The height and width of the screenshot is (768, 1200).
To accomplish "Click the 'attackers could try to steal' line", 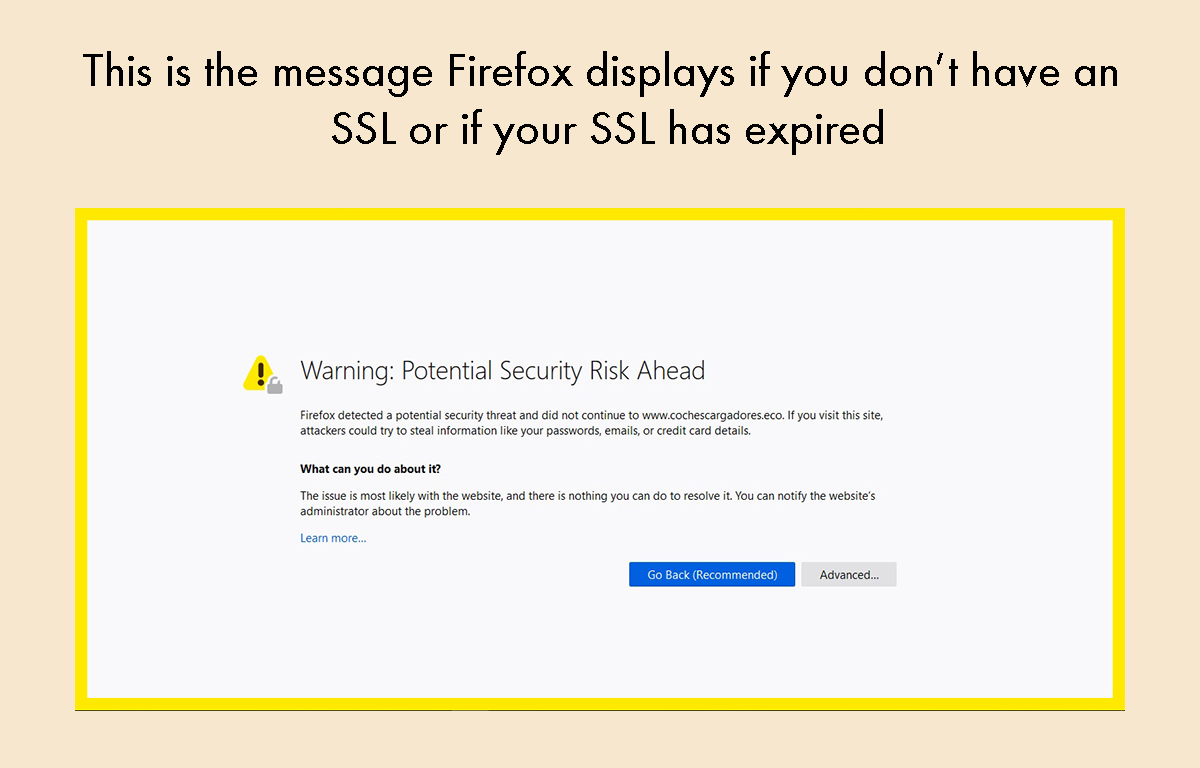I will point(525,431).
